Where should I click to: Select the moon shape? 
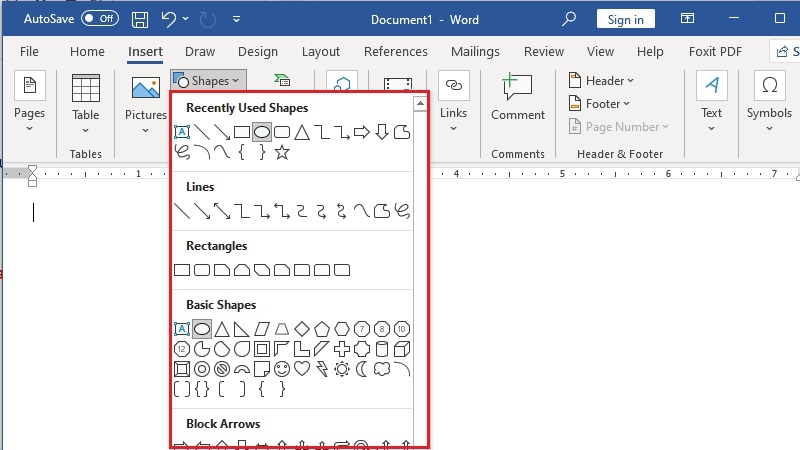(x=362, y=369)
